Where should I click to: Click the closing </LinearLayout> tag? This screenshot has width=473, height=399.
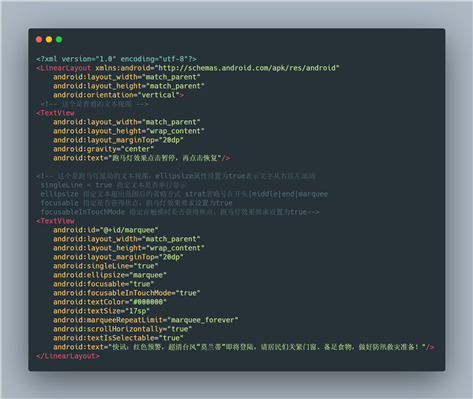[x=68, y=356]
